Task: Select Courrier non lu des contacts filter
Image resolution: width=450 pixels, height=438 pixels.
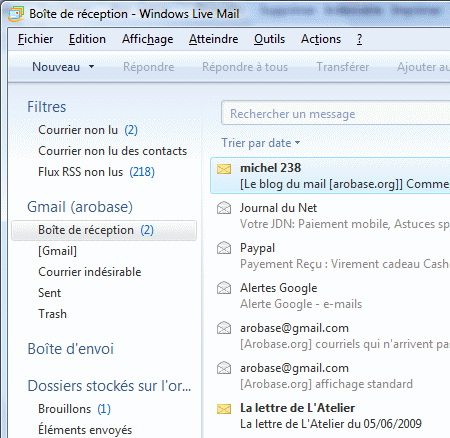Action: (113, 151)
